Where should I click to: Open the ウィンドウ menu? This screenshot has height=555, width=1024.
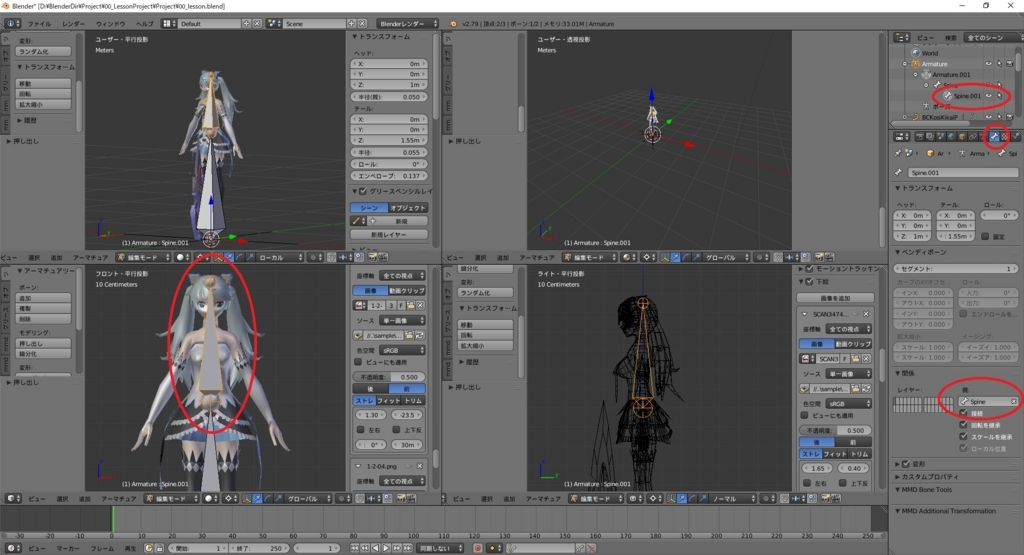pos(110,24)
